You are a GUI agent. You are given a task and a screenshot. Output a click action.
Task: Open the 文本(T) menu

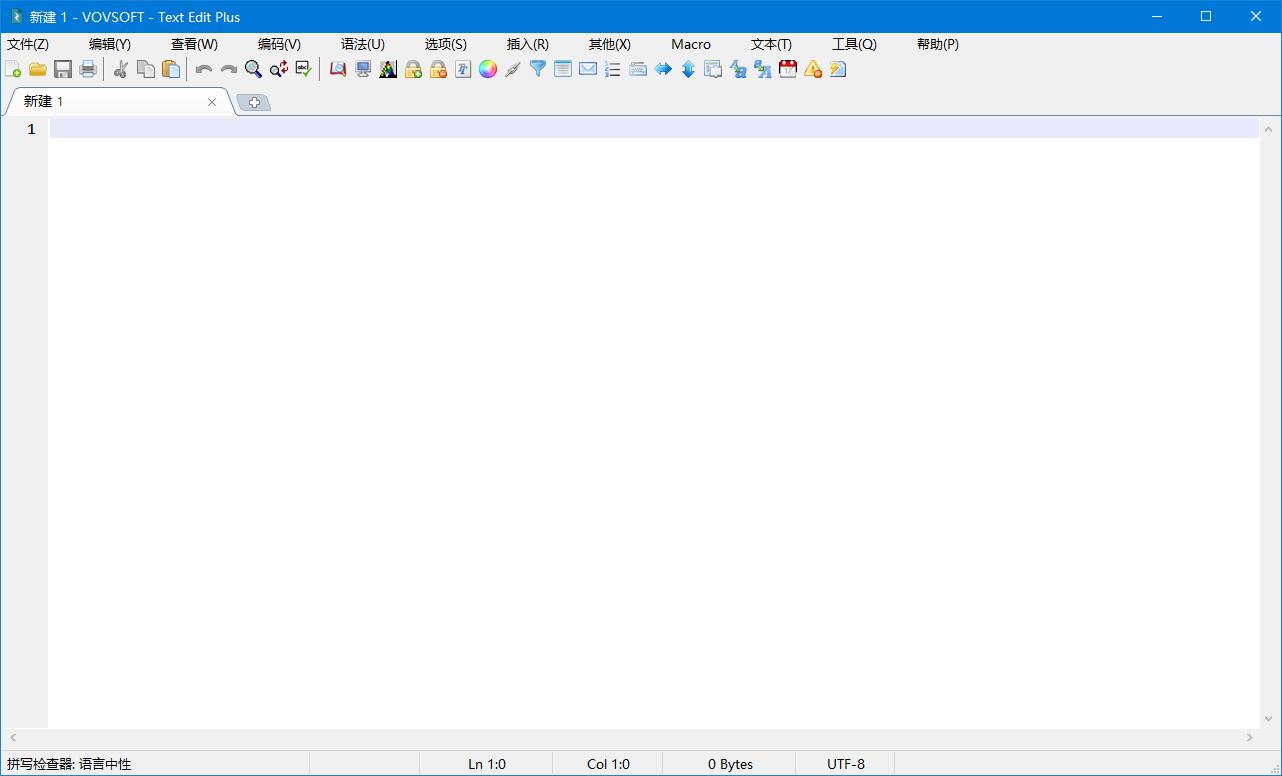click(771, 44)
